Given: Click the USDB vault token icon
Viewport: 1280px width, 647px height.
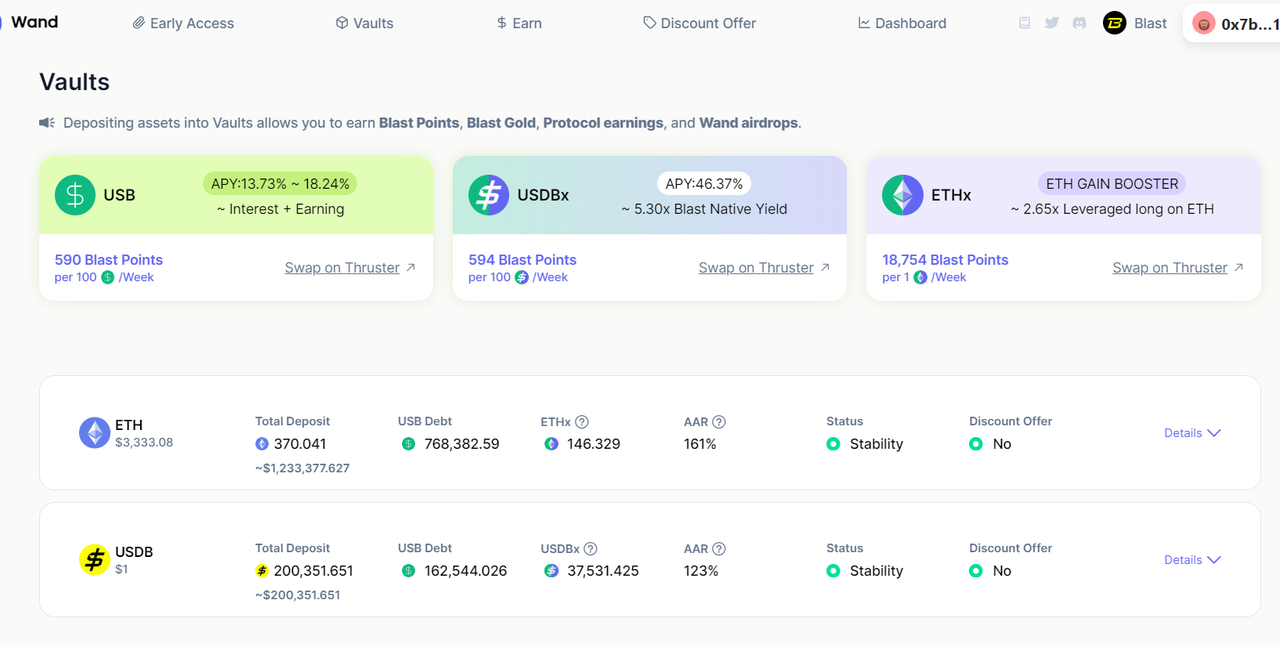Looking at the screenshot, I should (95, 560).
